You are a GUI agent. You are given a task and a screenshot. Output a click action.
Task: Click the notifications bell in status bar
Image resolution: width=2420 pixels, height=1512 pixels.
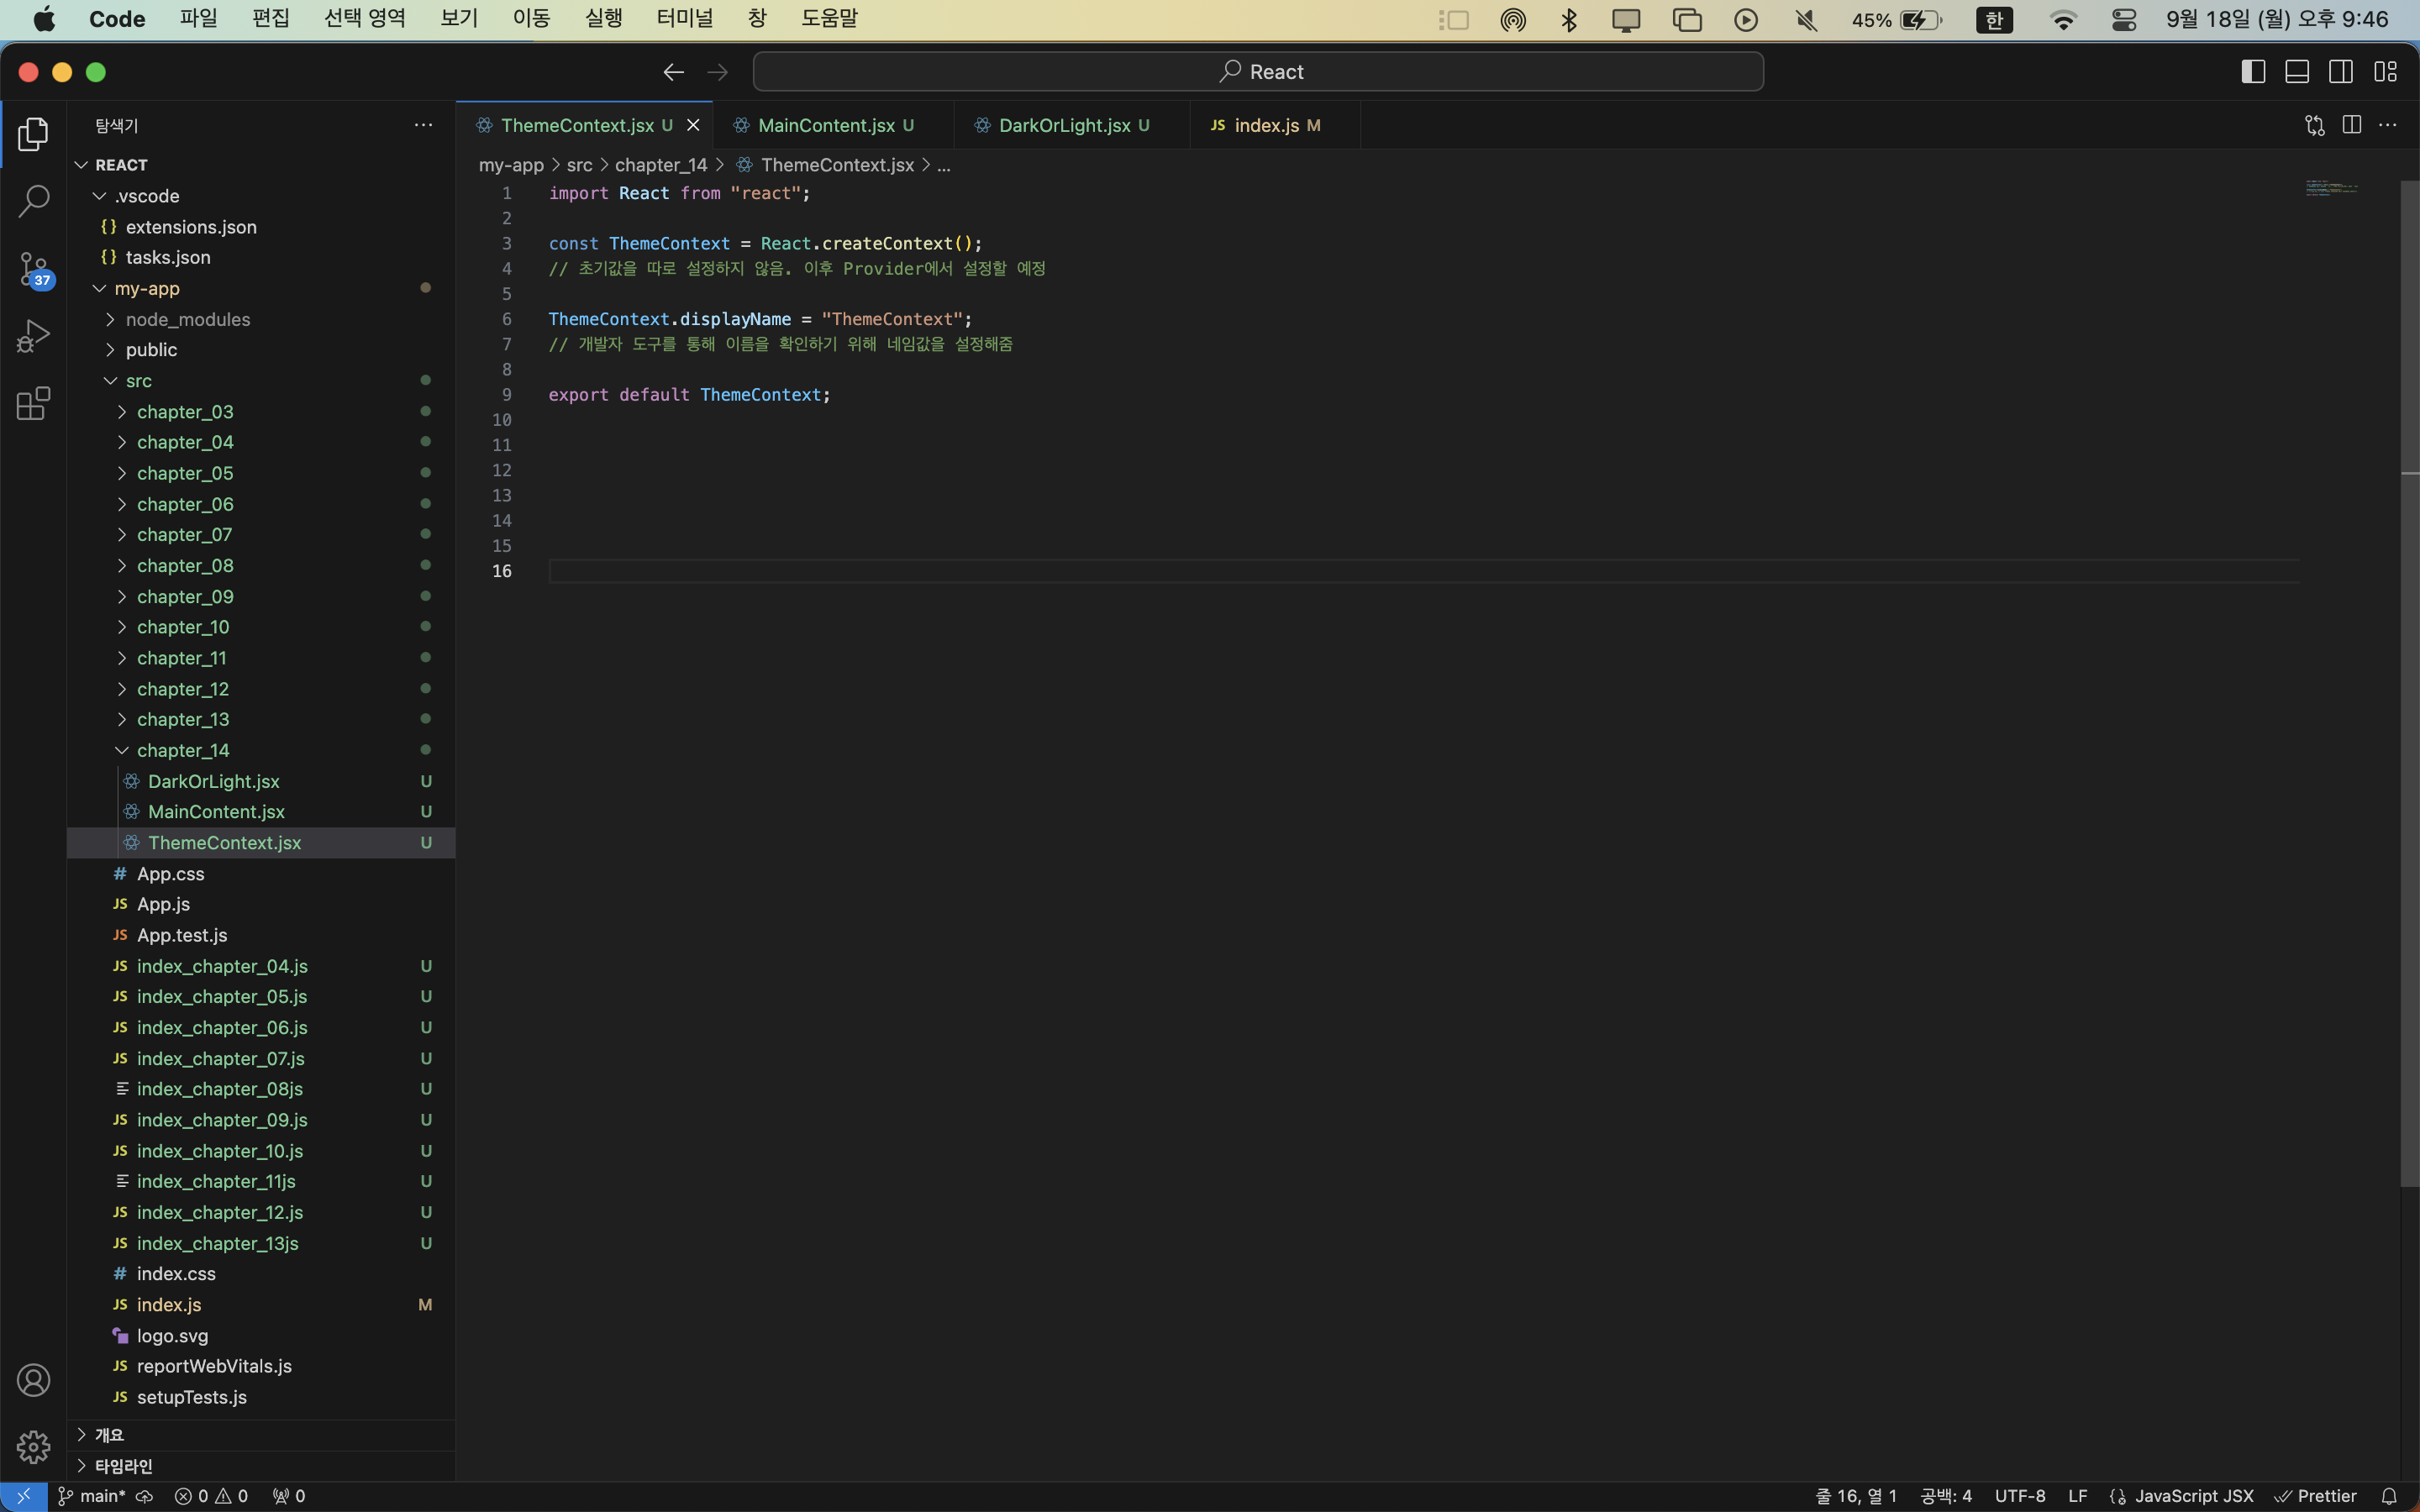(2388, 1496)
